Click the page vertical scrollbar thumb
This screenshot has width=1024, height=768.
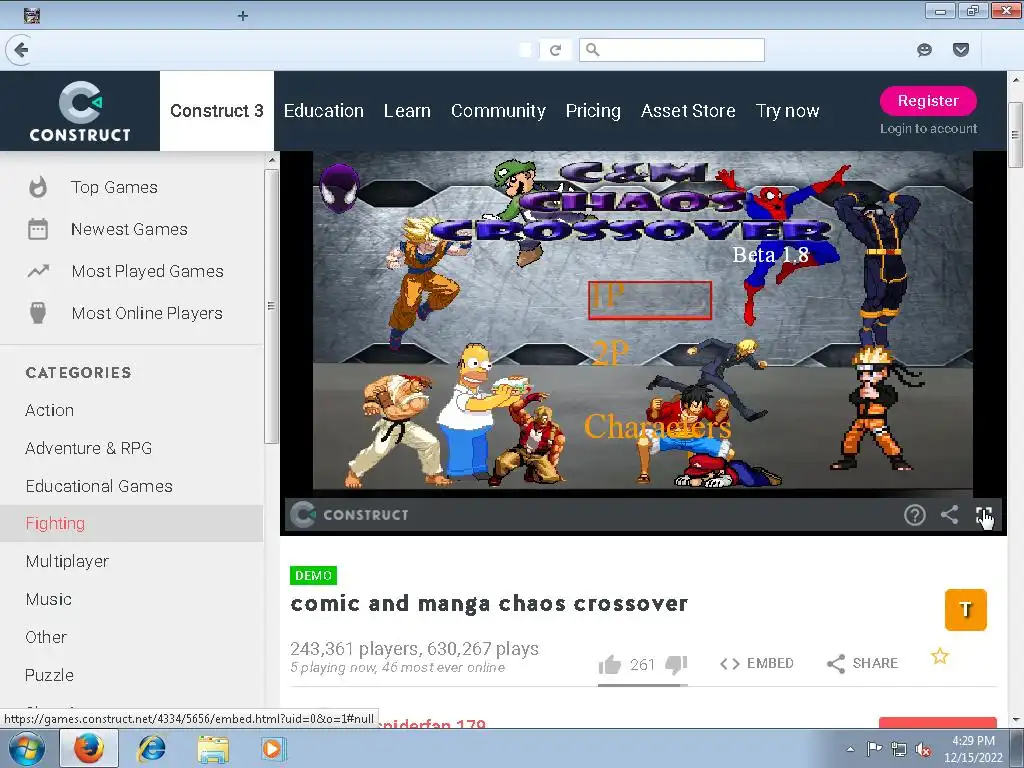click(1015, 135)
